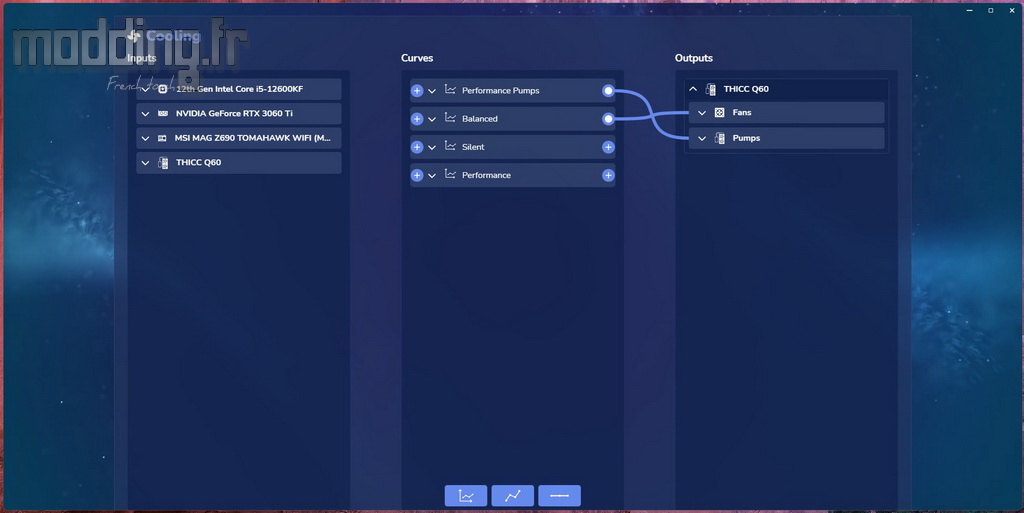Click the Outputs column heading

694,58
